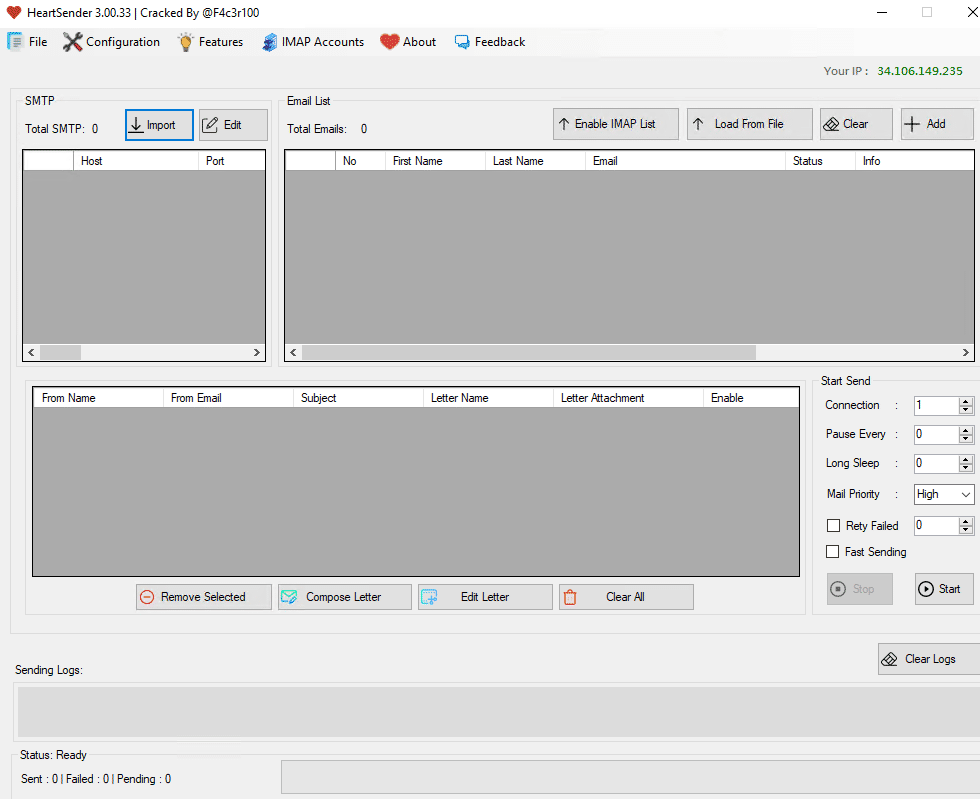Click the File document icon
The width and height of the screenshot is (980, 799).
tap(15, 42)
